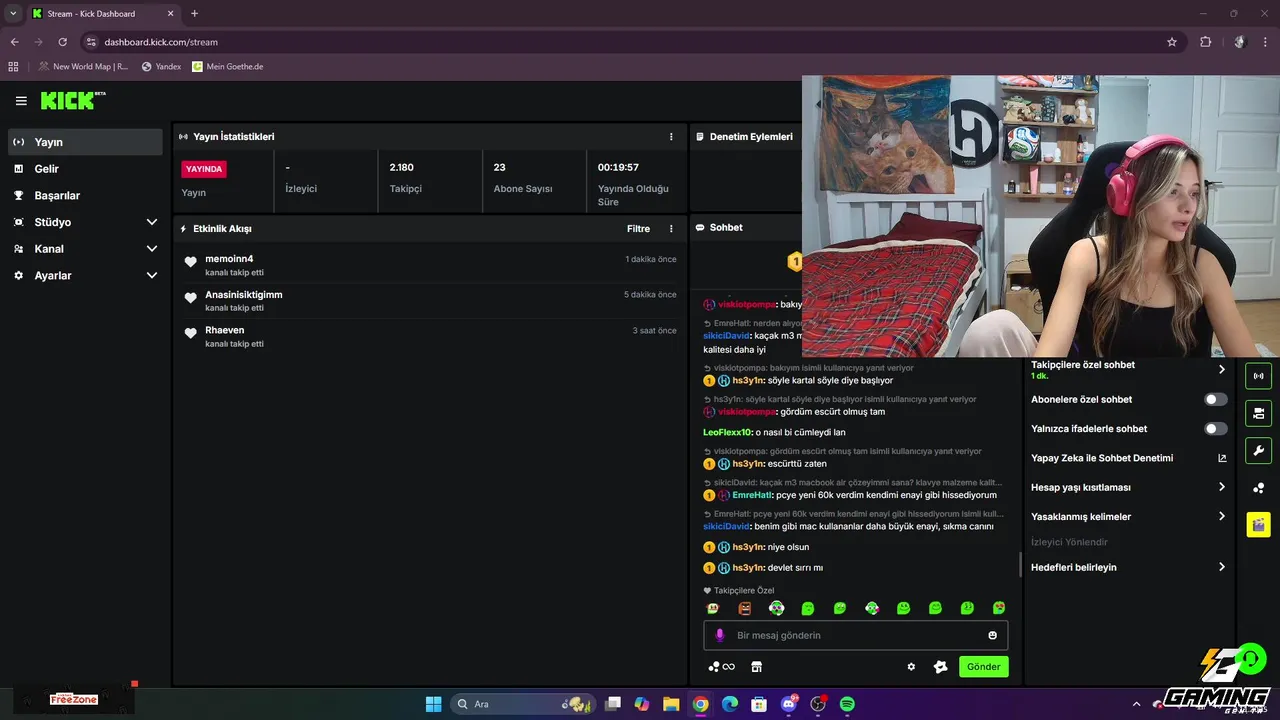The width and height of the screenshot is (1280, 720).
Task: Toggle Abonelere özel sohbet switch
Action: point(1215,399)
